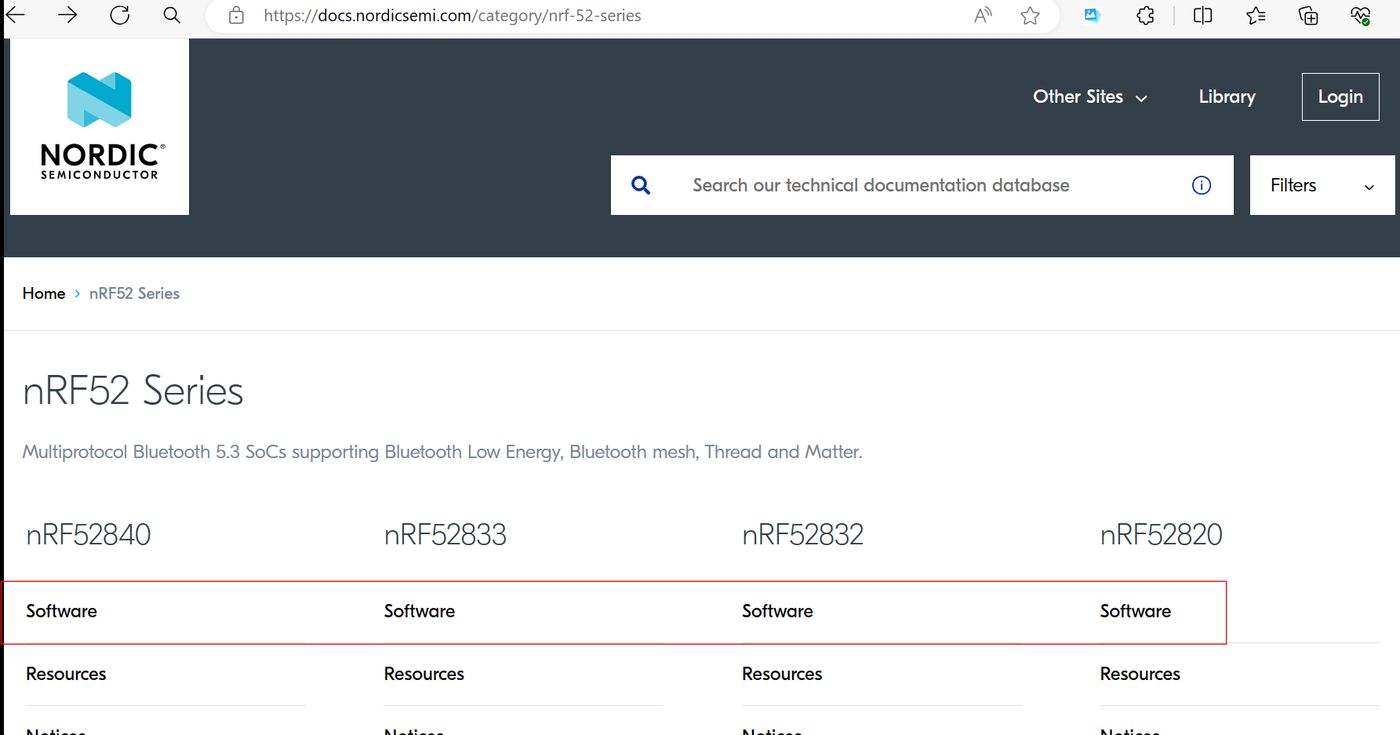Click the browser refresh icon
This screenshot has height=735, width=1400.
tap(120, 15)
